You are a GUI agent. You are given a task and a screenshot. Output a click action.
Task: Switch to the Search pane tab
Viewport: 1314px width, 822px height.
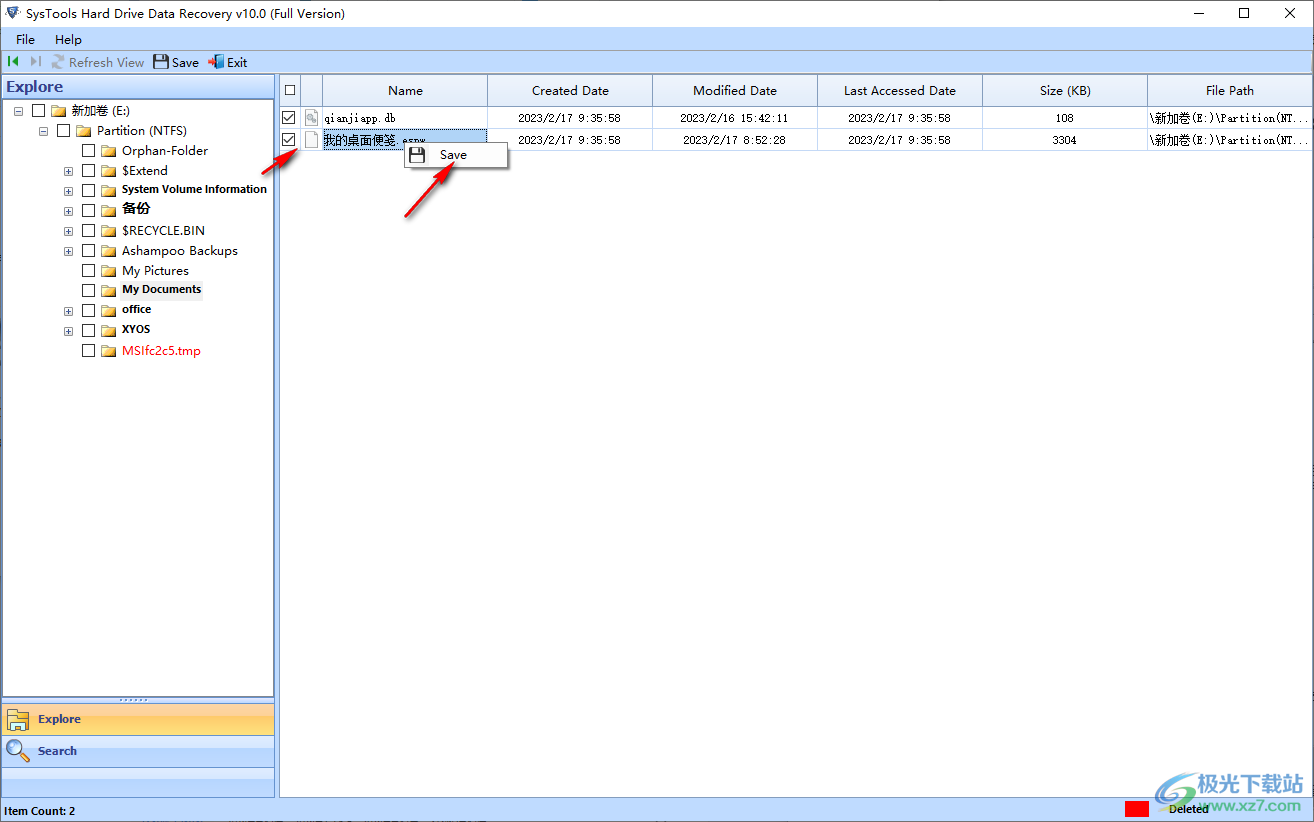pos(138,751)
